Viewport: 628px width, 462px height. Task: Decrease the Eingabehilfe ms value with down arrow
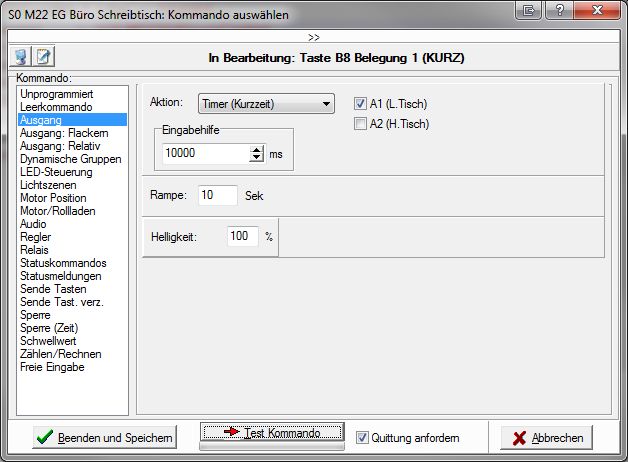257,158
